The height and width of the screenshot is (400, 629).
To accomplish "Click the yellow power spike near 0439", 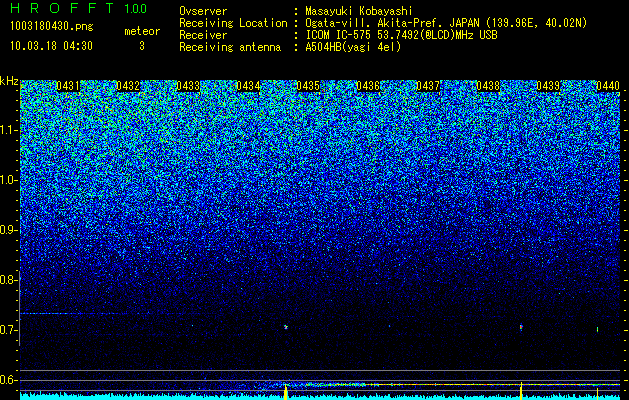I will pos(521,391).
